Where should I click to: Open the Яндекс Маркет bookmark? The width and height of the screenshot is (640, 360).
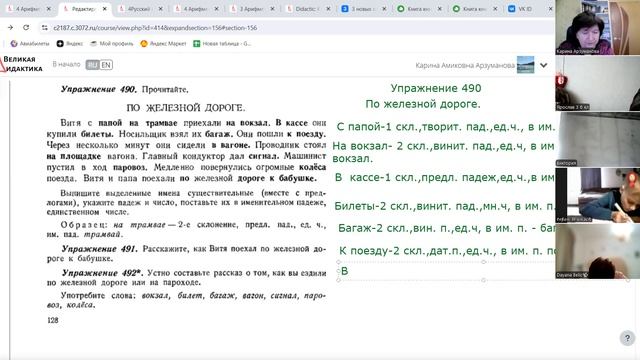[x=163, y=43]
